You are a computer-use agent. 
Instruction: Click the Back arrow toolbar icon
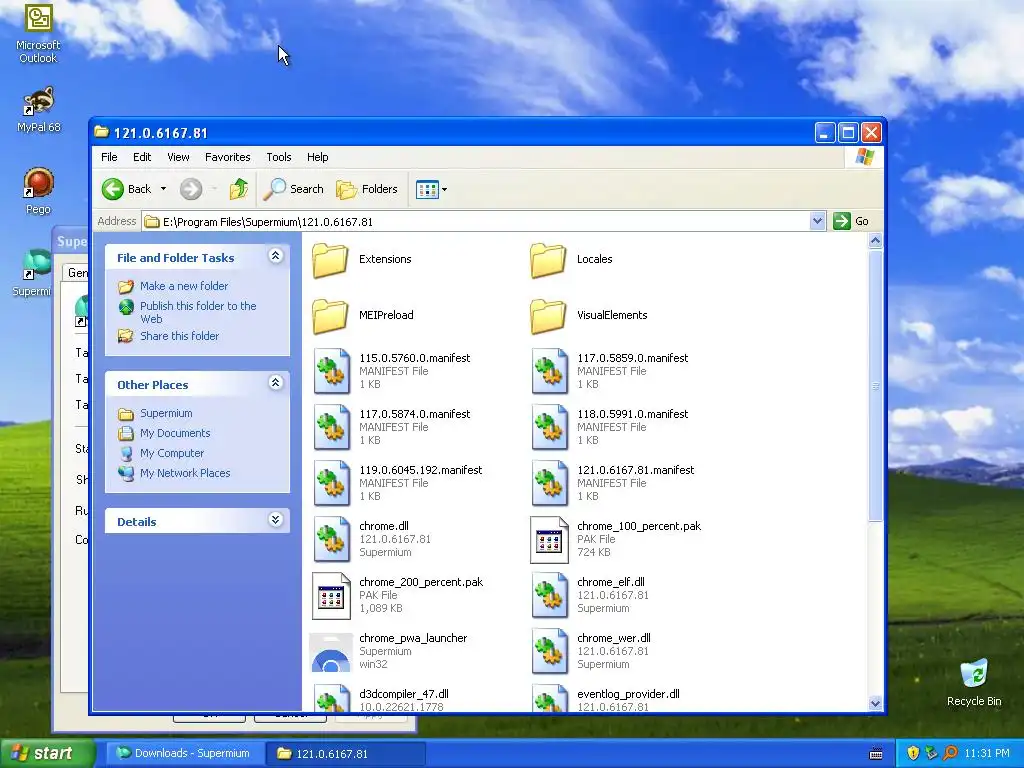tap(112, 189)
